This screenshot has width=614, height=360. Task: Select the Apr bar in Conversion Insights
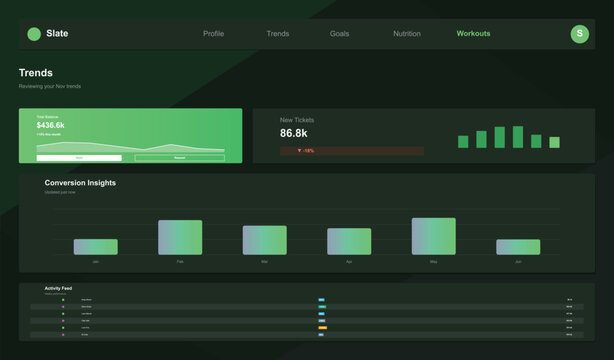point(349,241)
